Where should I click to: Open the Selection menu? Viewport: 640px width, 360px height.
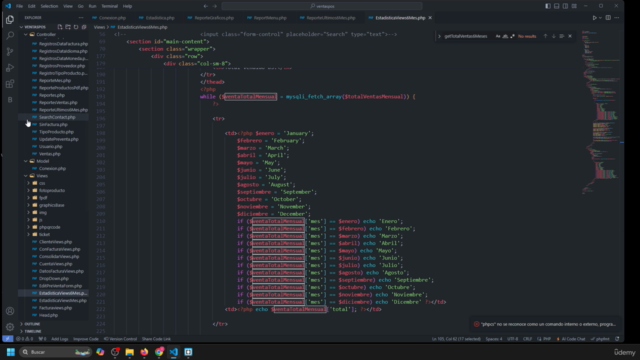tap(49, 6)
